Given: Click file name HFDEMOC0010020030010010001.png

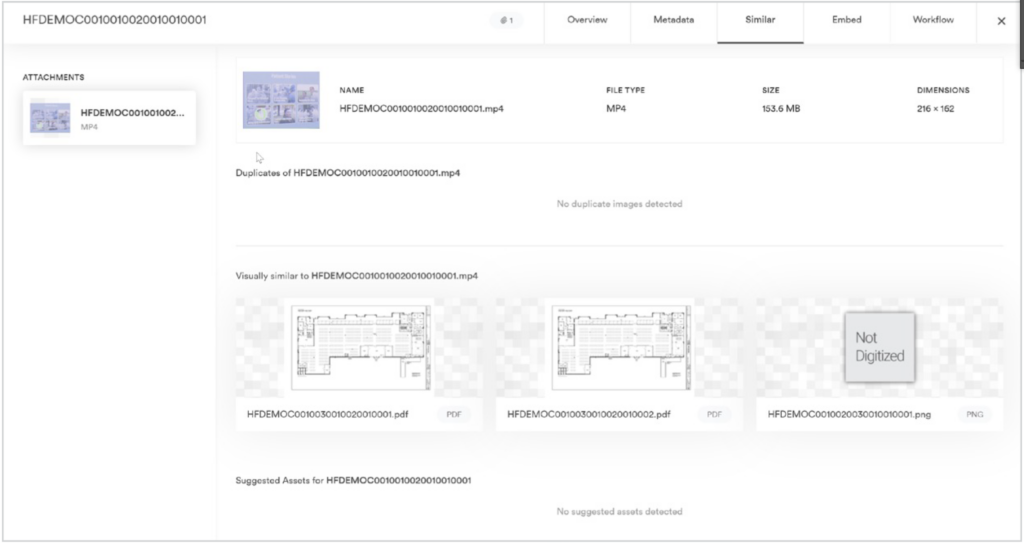Looking at the screenshot, I should pos(849,414).
